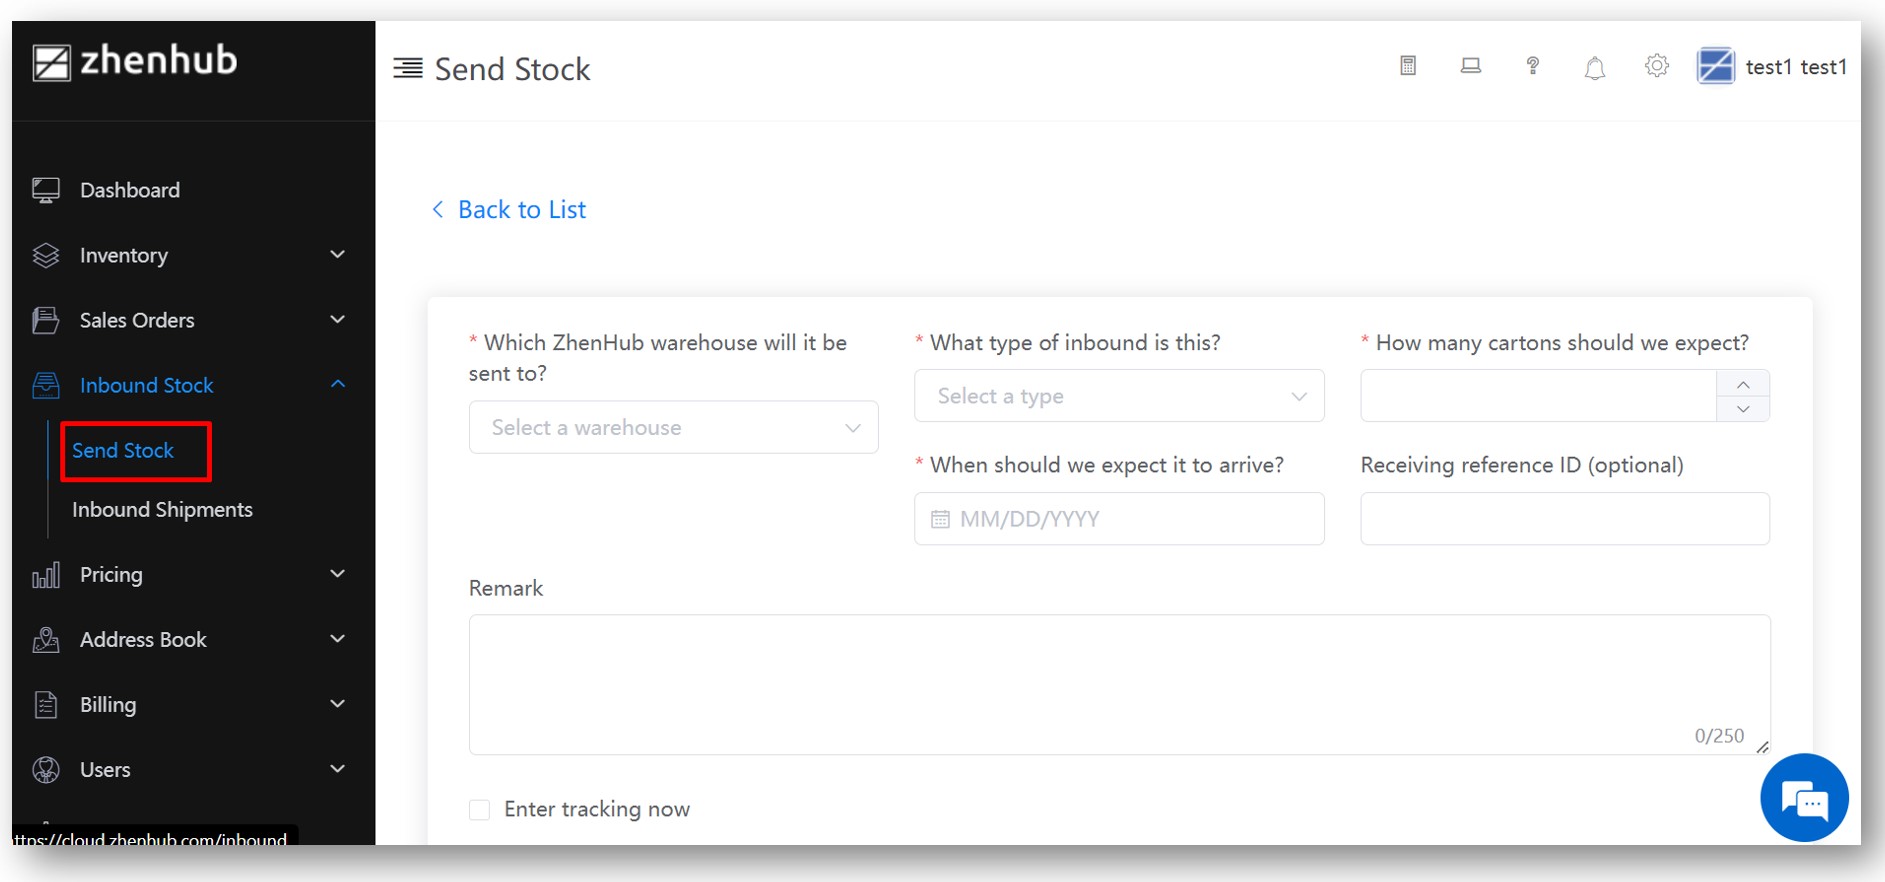This screenshot has width=1885, height=882.
Task: Open test1 test1 user profile
Action: [1772, 67]
